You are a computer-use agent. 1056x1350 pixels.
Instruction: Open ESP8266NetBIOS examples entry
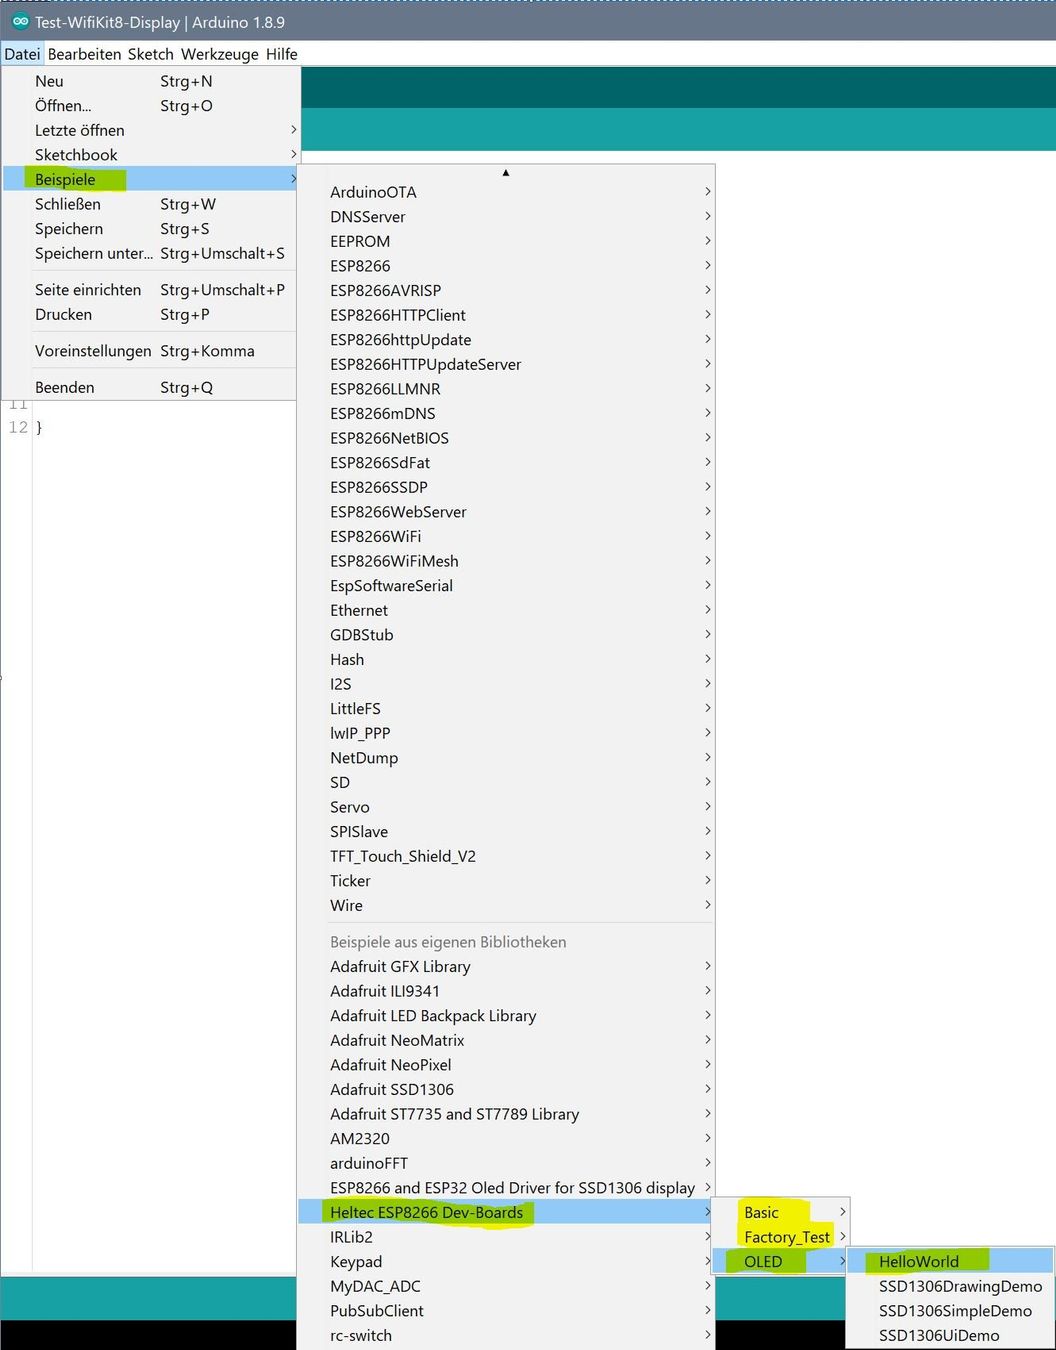click(x=507, y=438)
